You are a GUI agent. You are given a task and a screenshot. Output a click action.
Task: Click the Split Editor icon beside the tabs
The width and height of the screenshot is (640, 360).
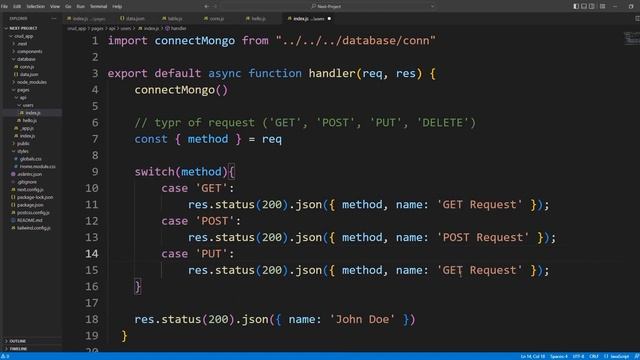point(637,18)
